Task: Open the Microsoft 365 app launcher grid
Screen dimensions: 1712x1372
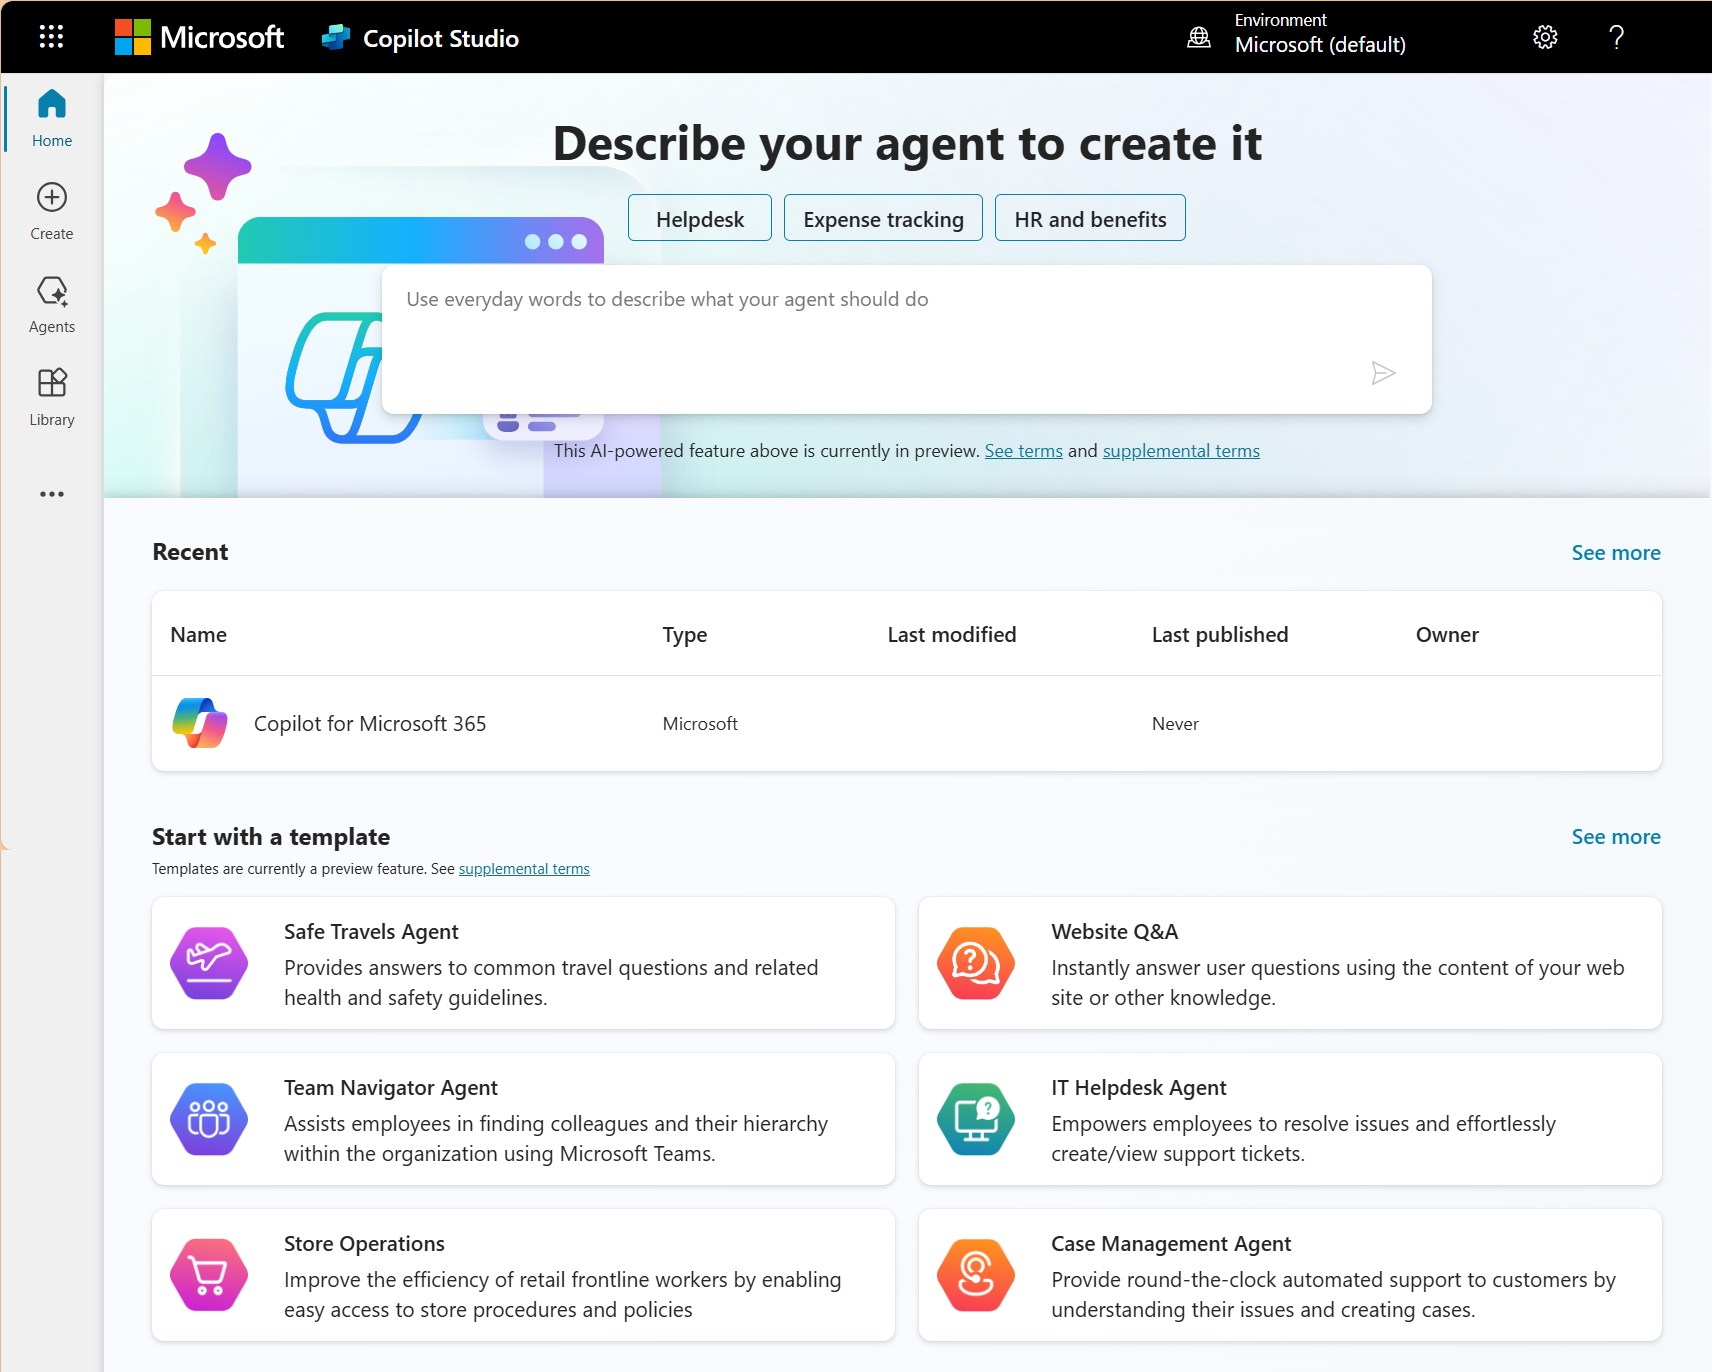Action: [x=51, y=36]
